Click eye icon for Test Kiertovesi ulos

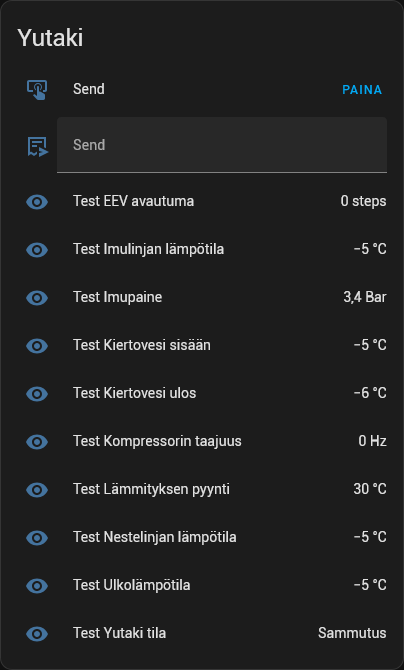click(x=37, y=394)
